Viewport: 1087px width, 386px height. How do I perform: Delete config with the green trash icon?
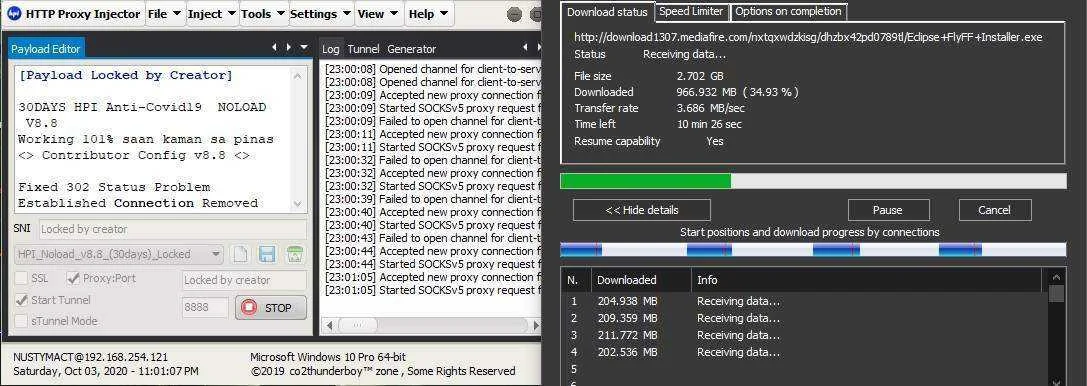(295, 254)
